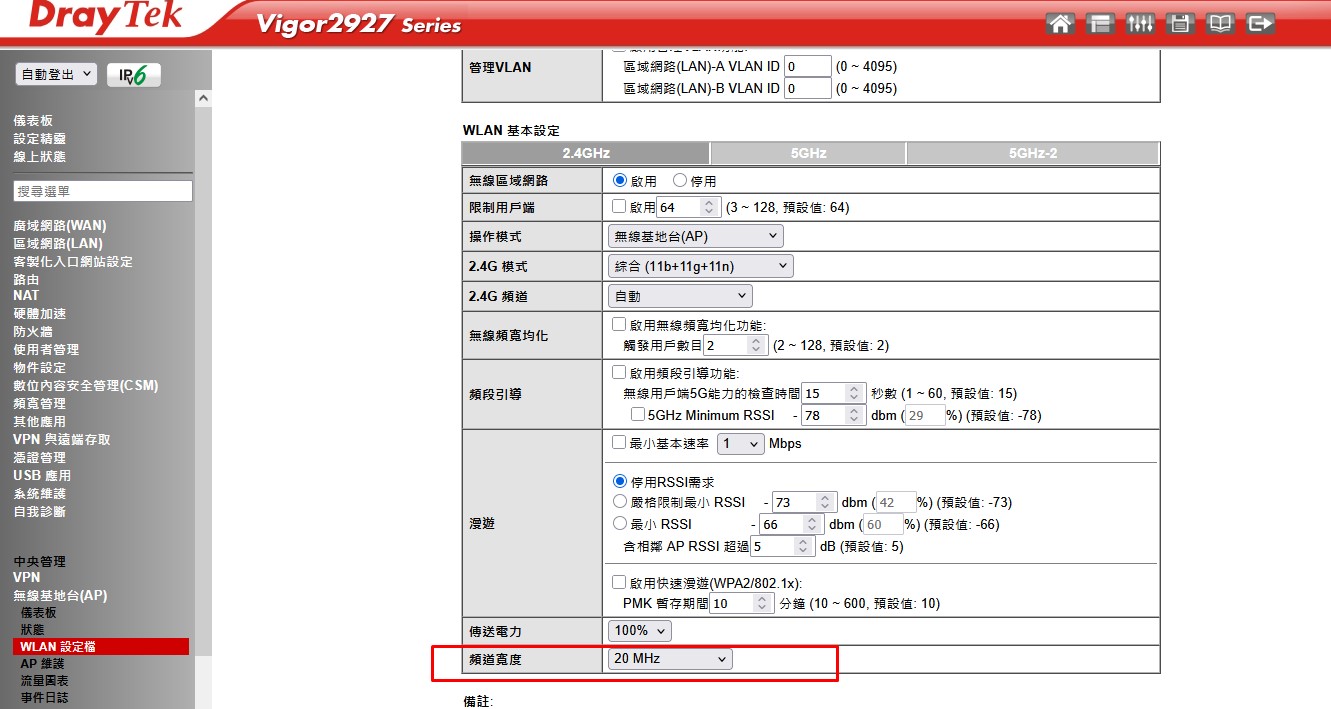Click the Home icon in top bar
Viewport: 1331px width, 709px height.
(1060, 24)
